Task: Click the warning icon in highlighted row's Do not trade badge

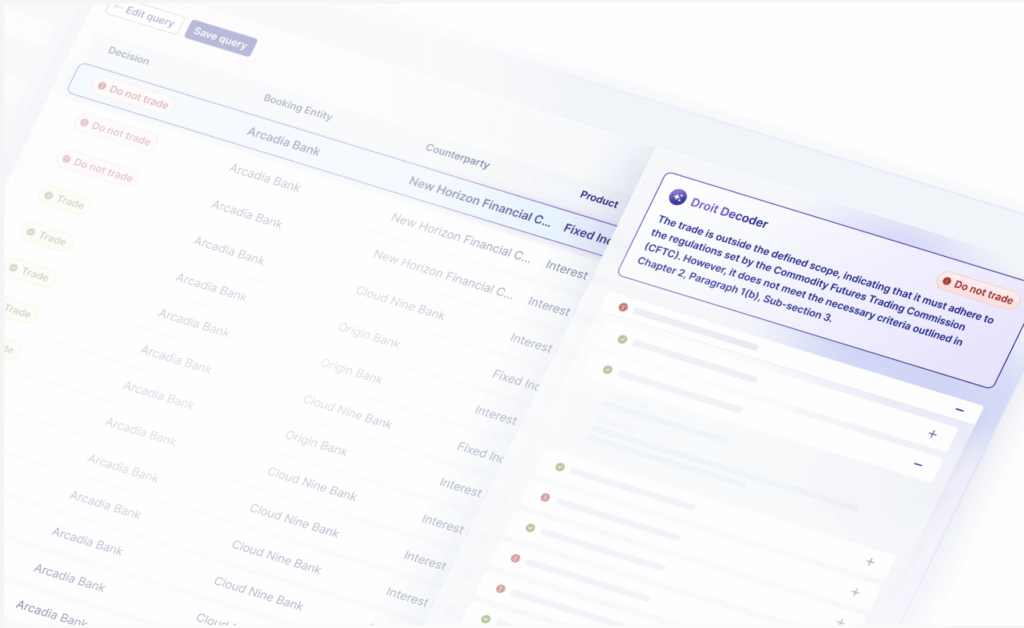Action: pyautogui.click(x=102, y=88)
